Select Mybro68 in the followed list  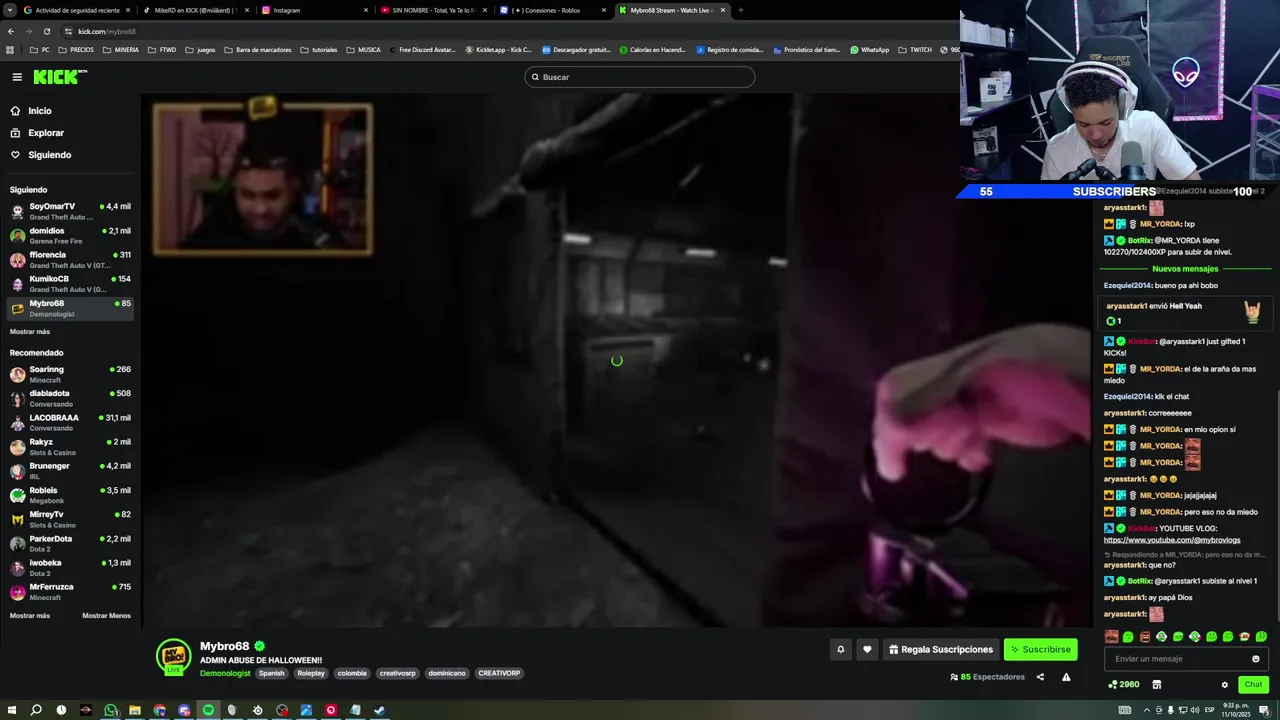70,308
